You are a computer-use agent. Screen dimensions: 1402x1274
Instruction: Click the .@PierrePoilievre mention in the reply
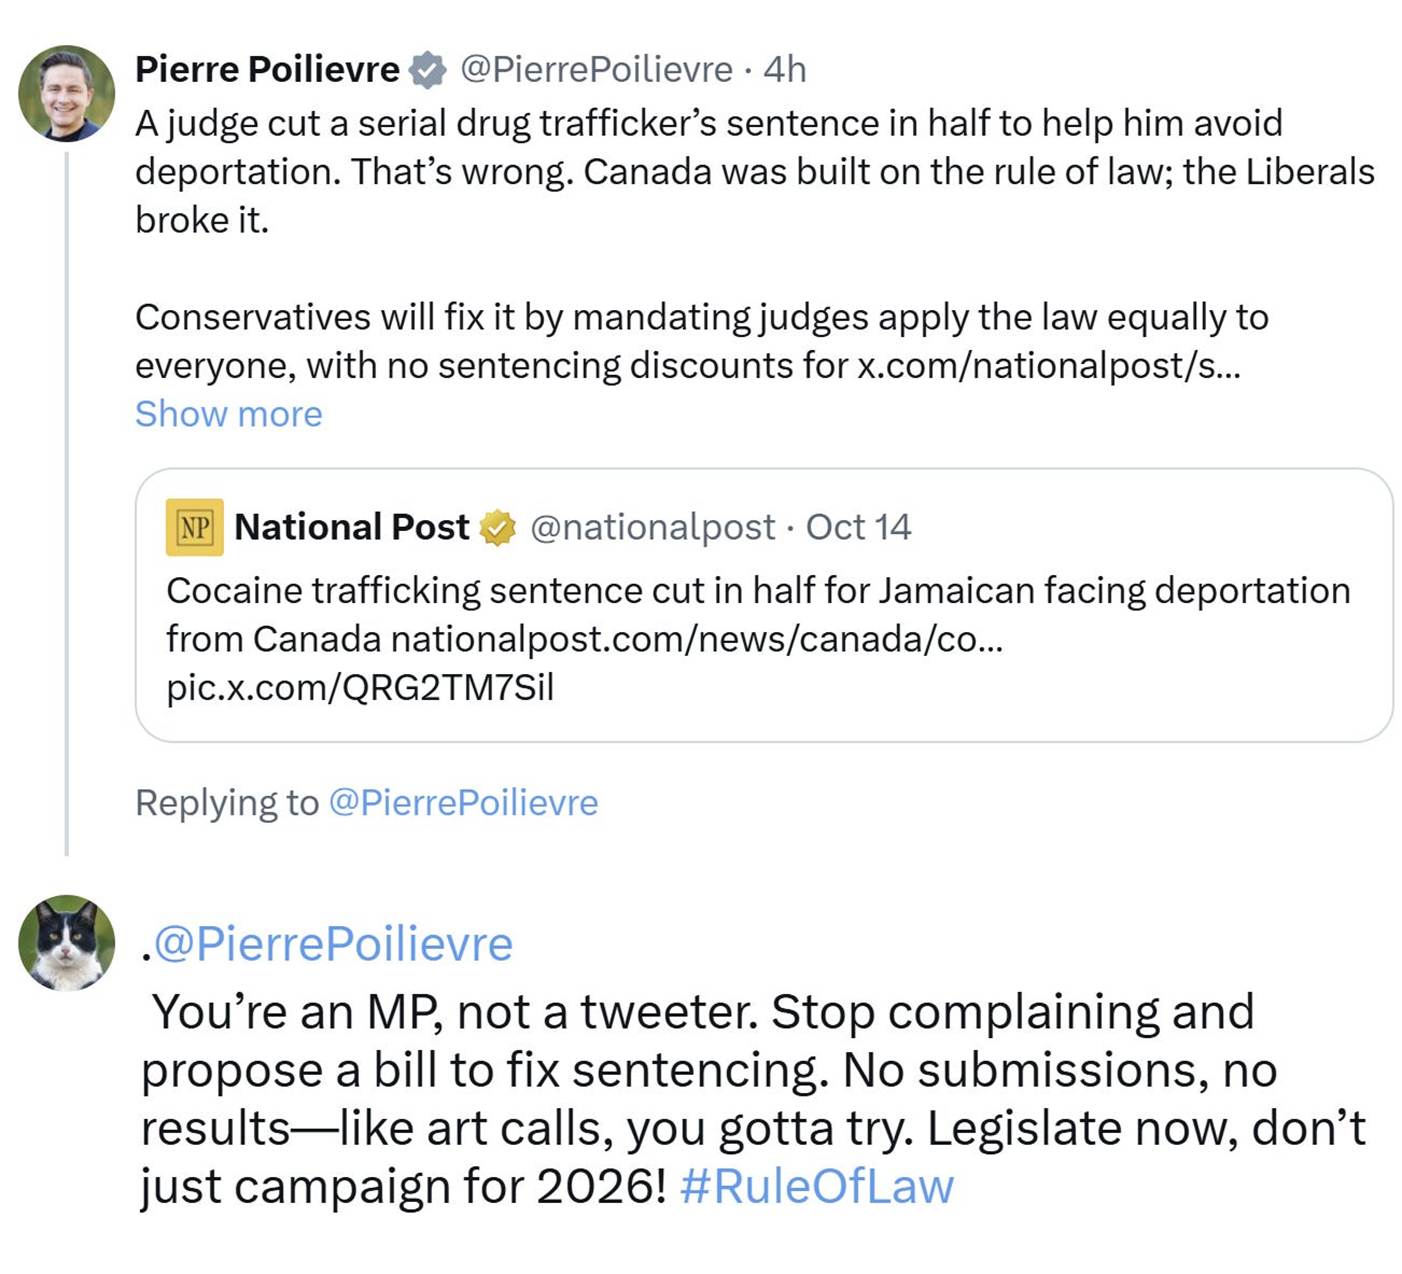[330, 944]
